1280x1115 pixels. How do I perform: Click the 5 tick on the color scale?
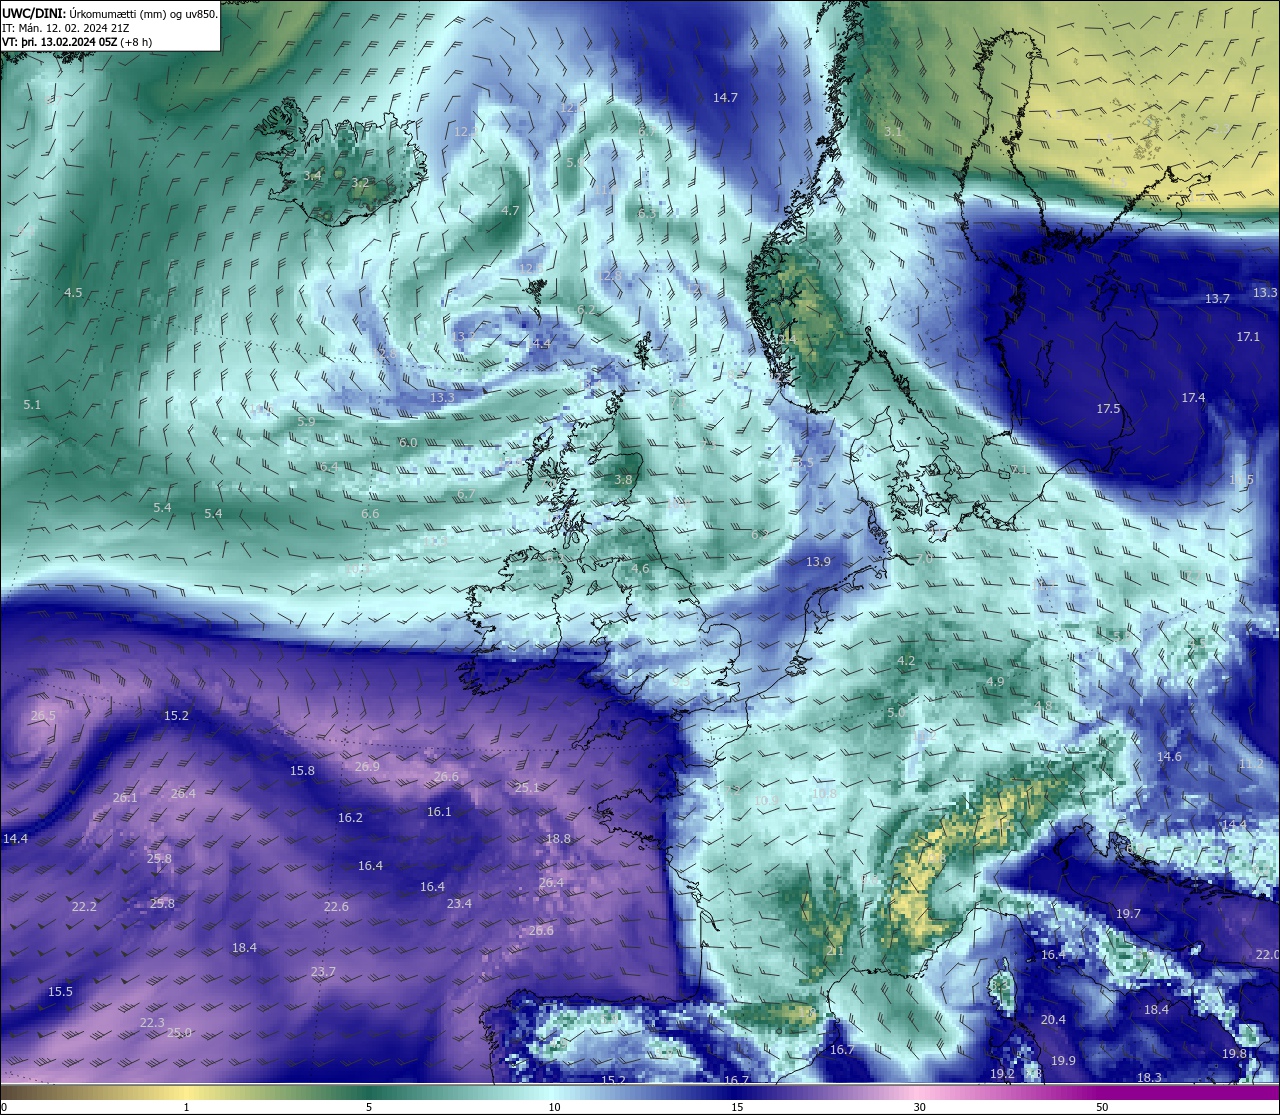click(x=369, y=1107)
